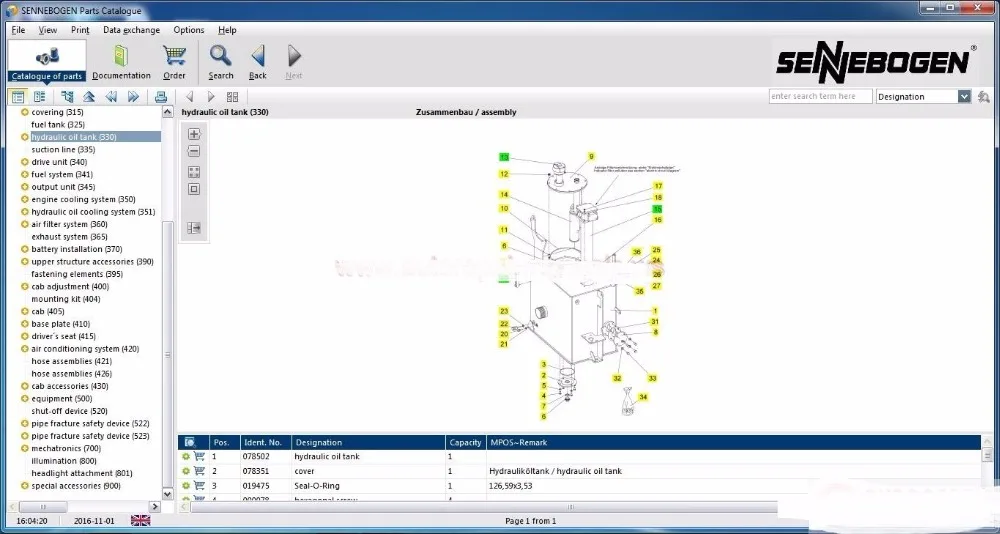This screenshot has height=534, width=1000.
Task: Click the Search magnifier toolbar button
Action: (221, 62)
